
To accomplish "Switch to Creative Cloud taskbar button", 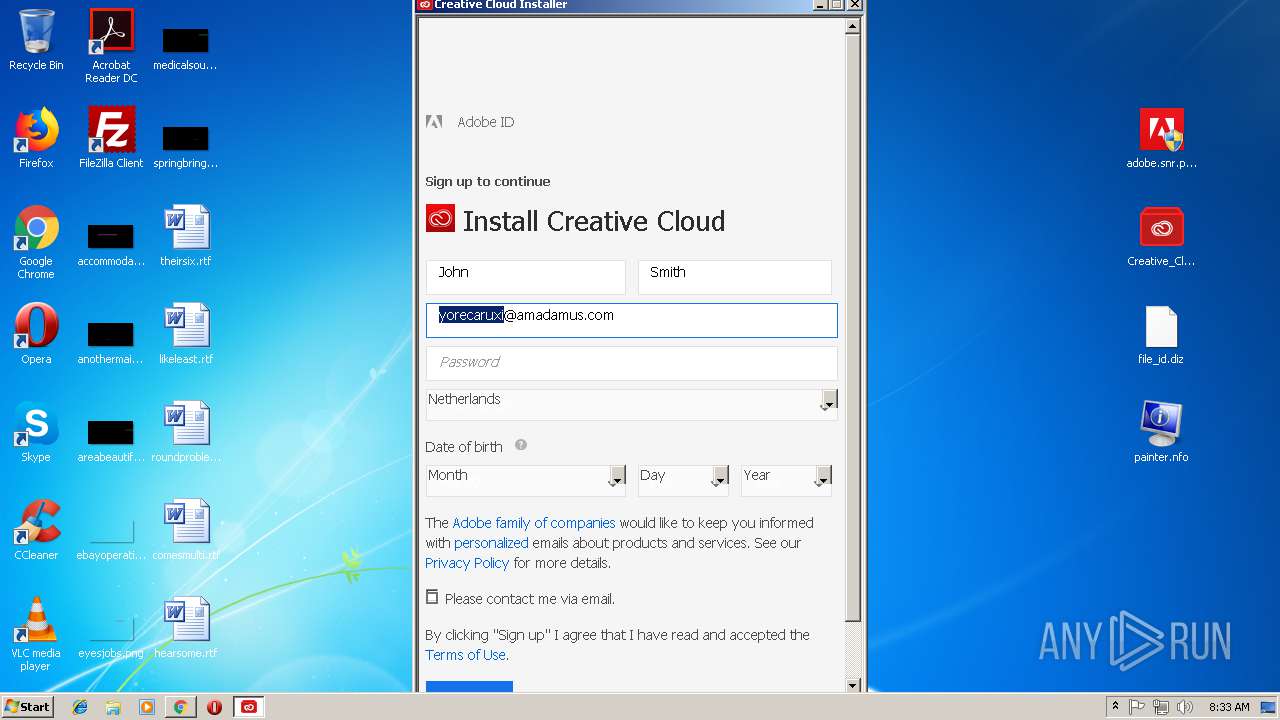I will 249,707.
